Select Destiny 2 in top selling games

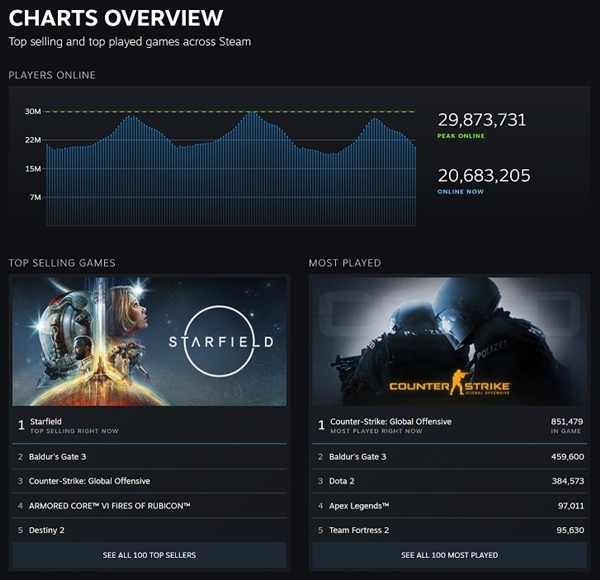click(x=149, y=530)
